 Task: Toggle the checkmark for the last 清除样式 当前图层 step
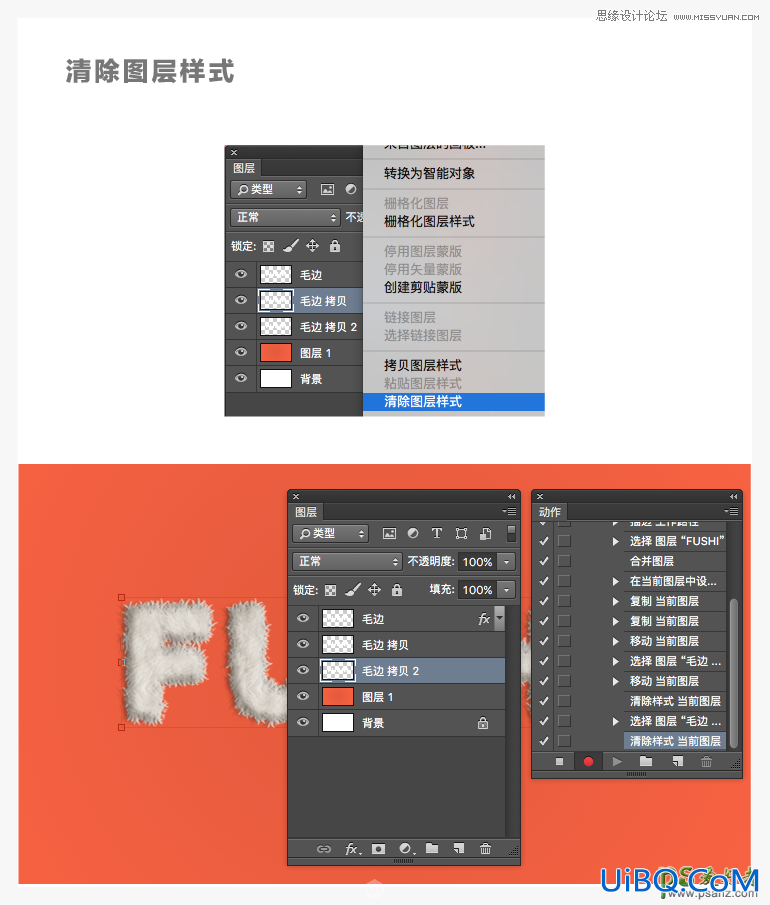544,741
